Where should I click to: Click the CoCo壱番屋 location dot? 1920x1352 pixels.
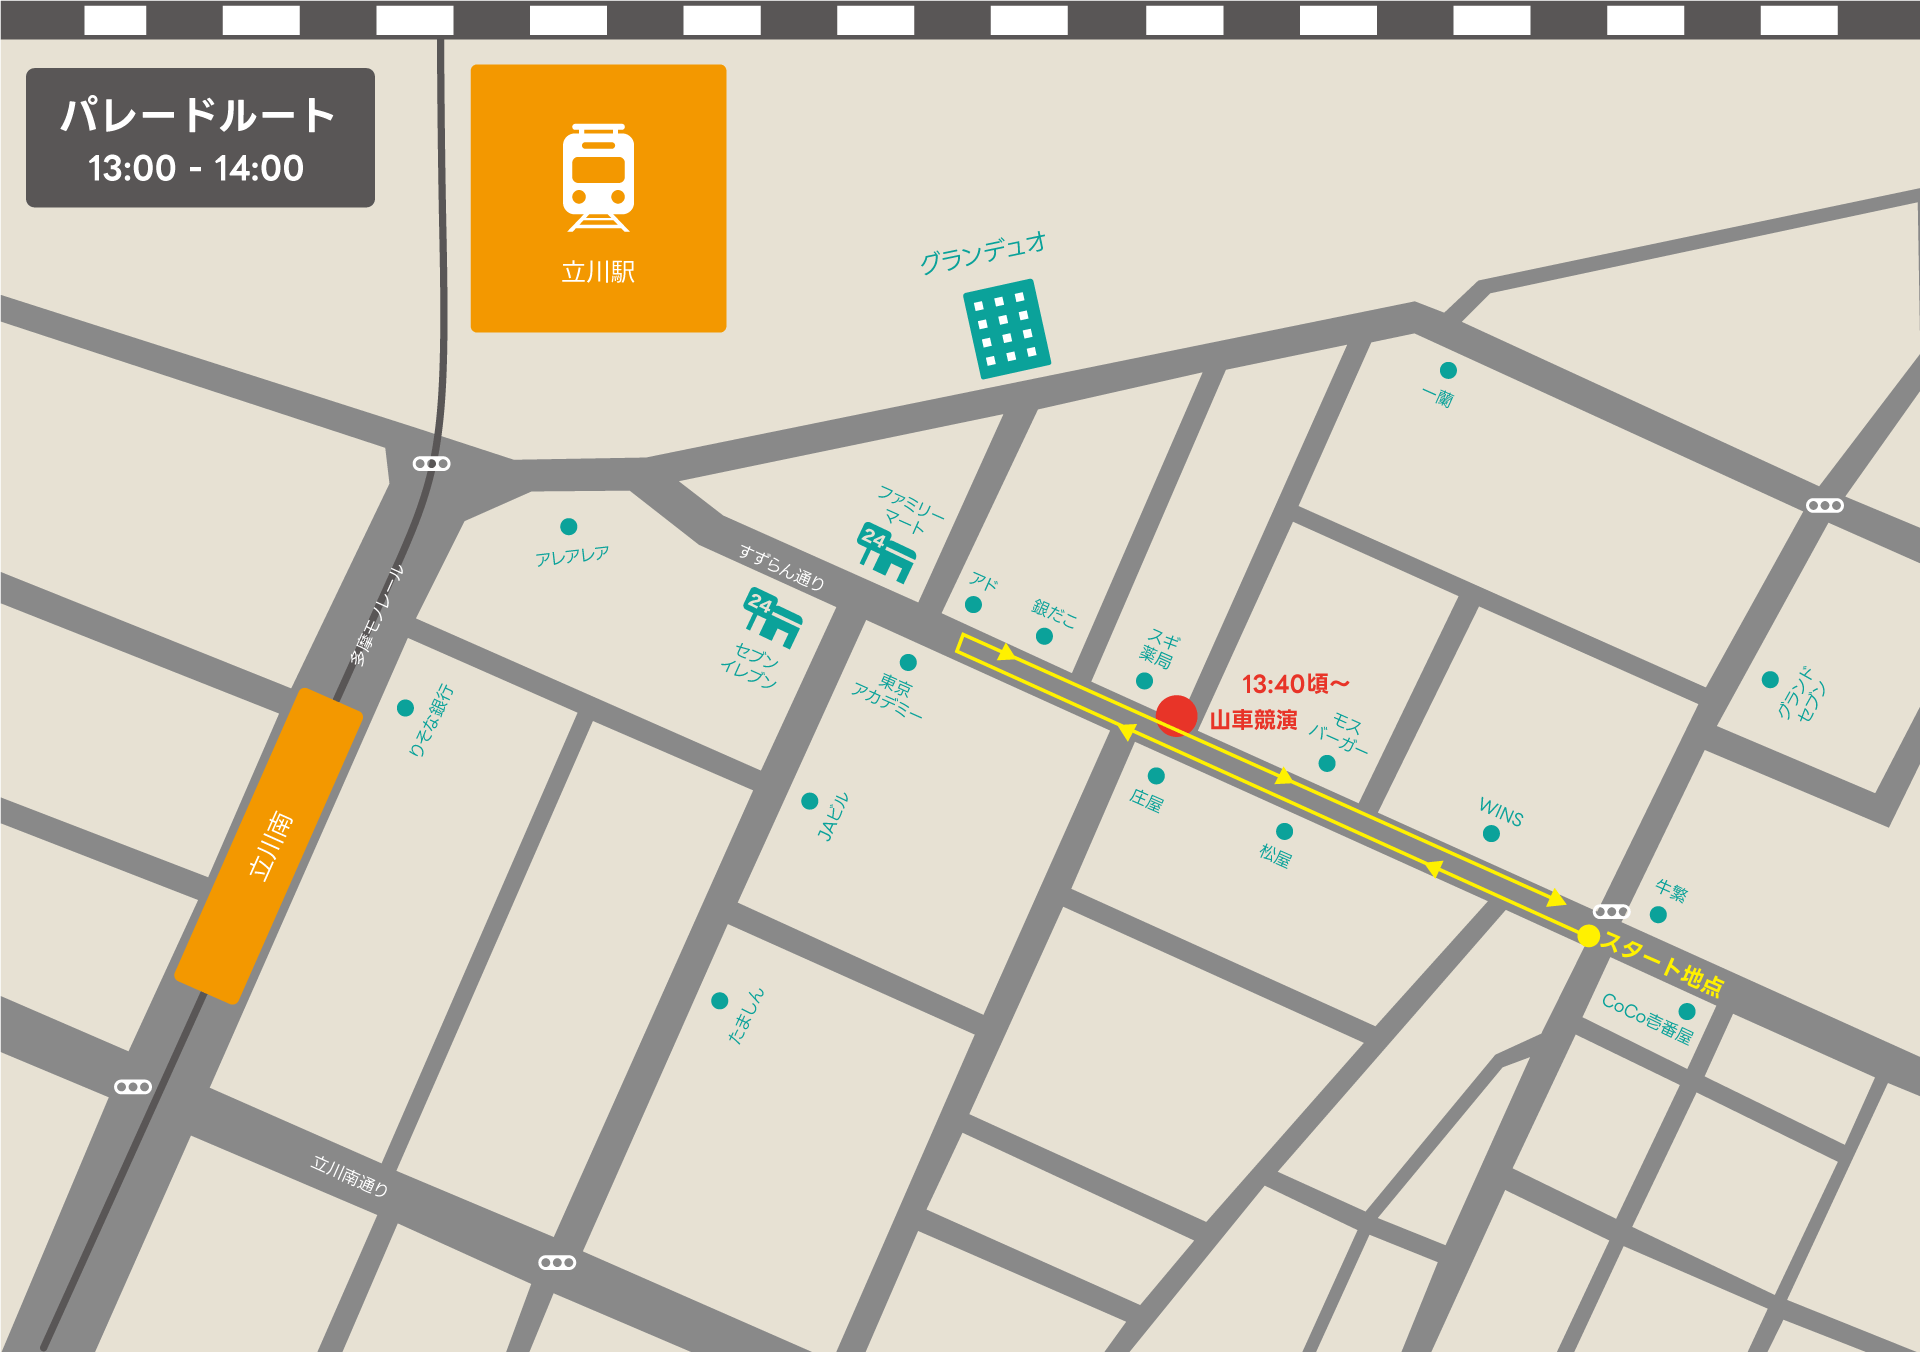tap(1687, 1011)
